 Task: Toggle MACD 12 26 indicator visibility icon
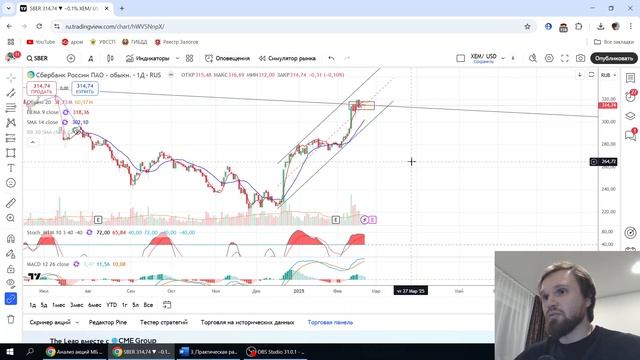click(76, 264)
